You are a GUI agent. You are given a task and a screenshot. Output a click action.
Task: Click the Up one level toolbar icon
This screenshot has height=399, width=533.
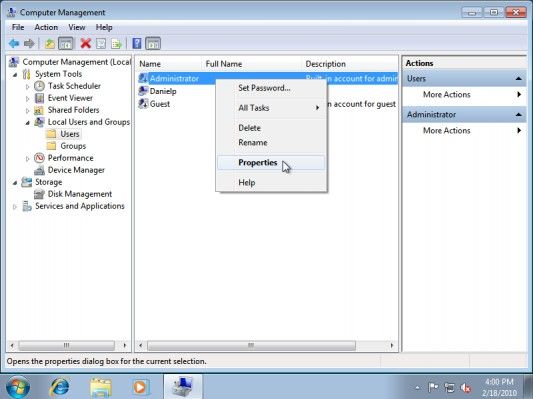click(50, 44)
